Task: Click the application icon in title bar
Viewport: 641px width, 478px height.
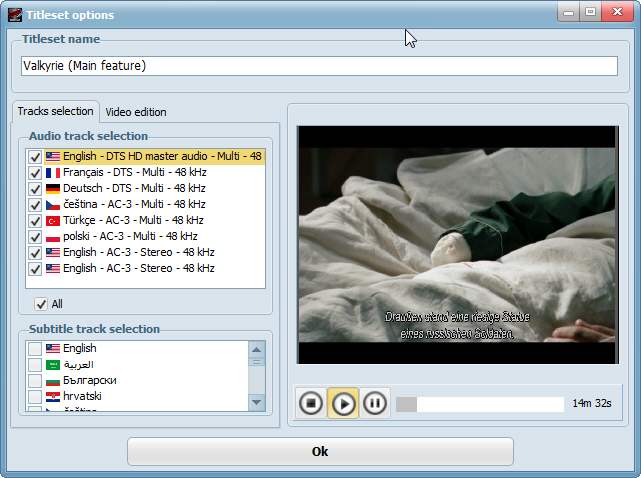Action: [15, 15]
